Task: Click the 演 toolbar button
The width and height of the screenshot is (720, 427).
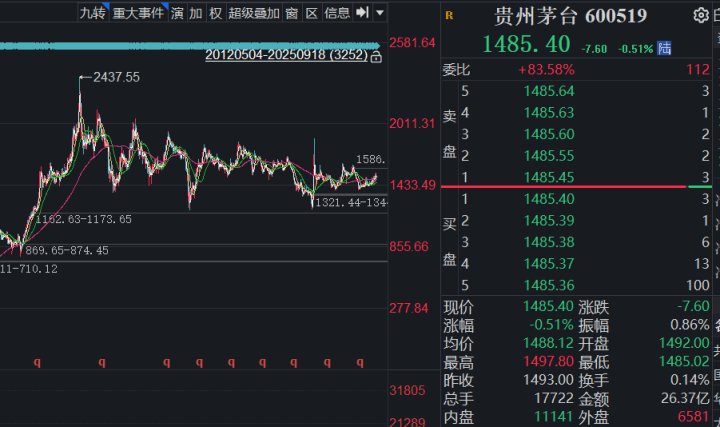Action: (x=177, y=13)
